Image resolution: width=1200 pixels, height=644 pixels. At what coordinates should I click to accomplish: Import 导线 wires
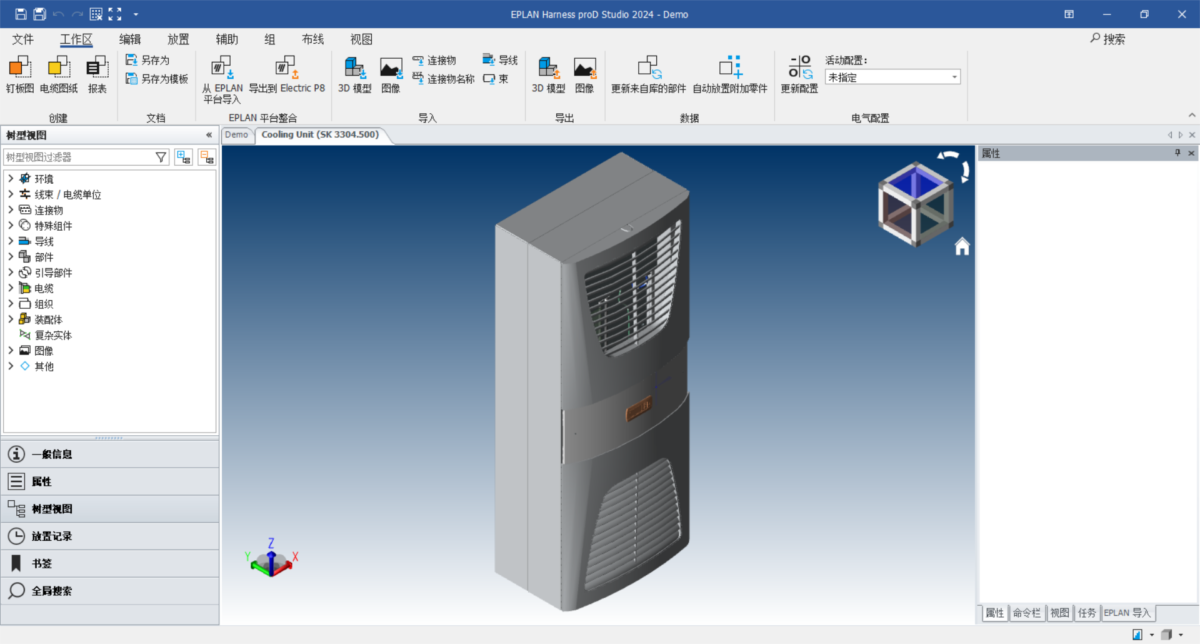[x=499, y=60]
